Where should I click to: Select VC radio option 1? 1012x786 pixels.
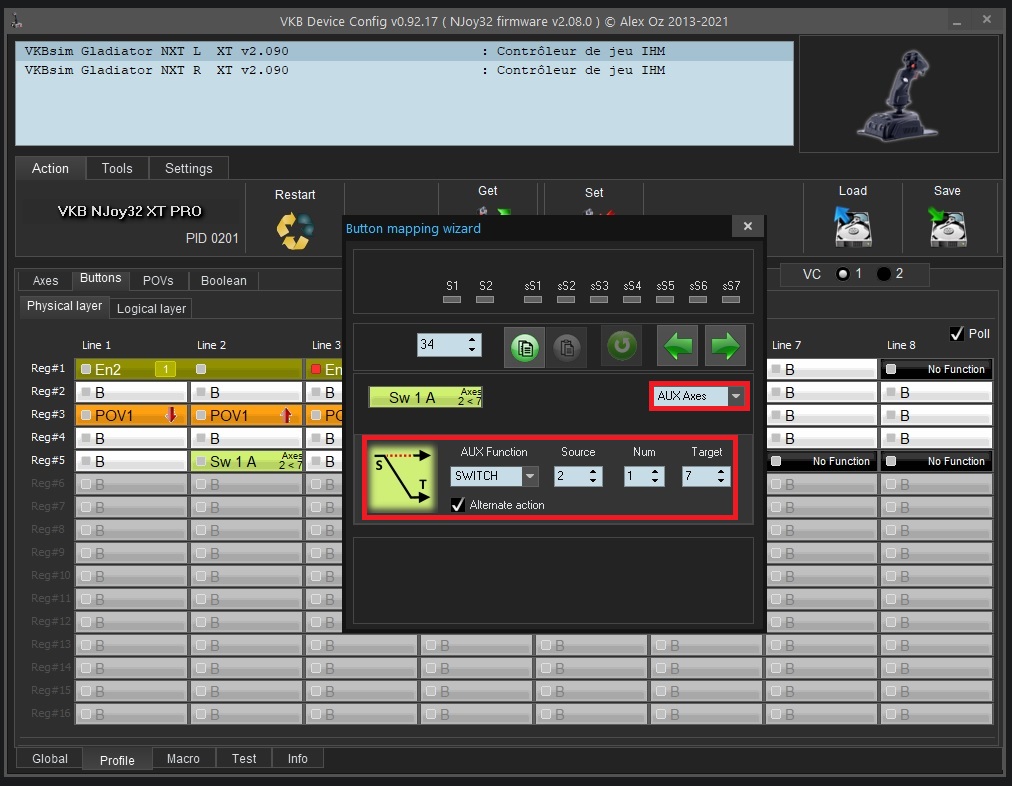(842, 274)
